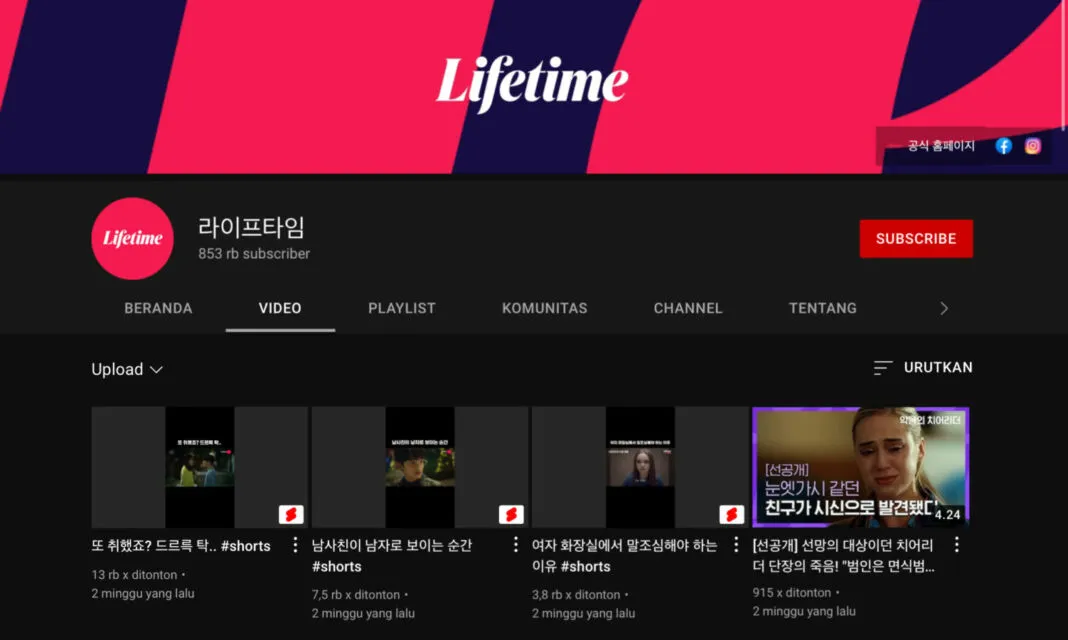The width and height of the screenshot is (1068, 640).
Task: Click title 또 취했죠? 드르륵 탁.. #shorts
Action: pyautogui.click(x=181, y=546)
